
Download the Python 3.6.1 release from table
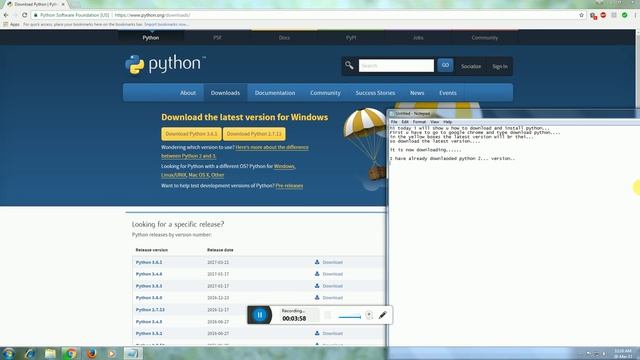(329, 262)
